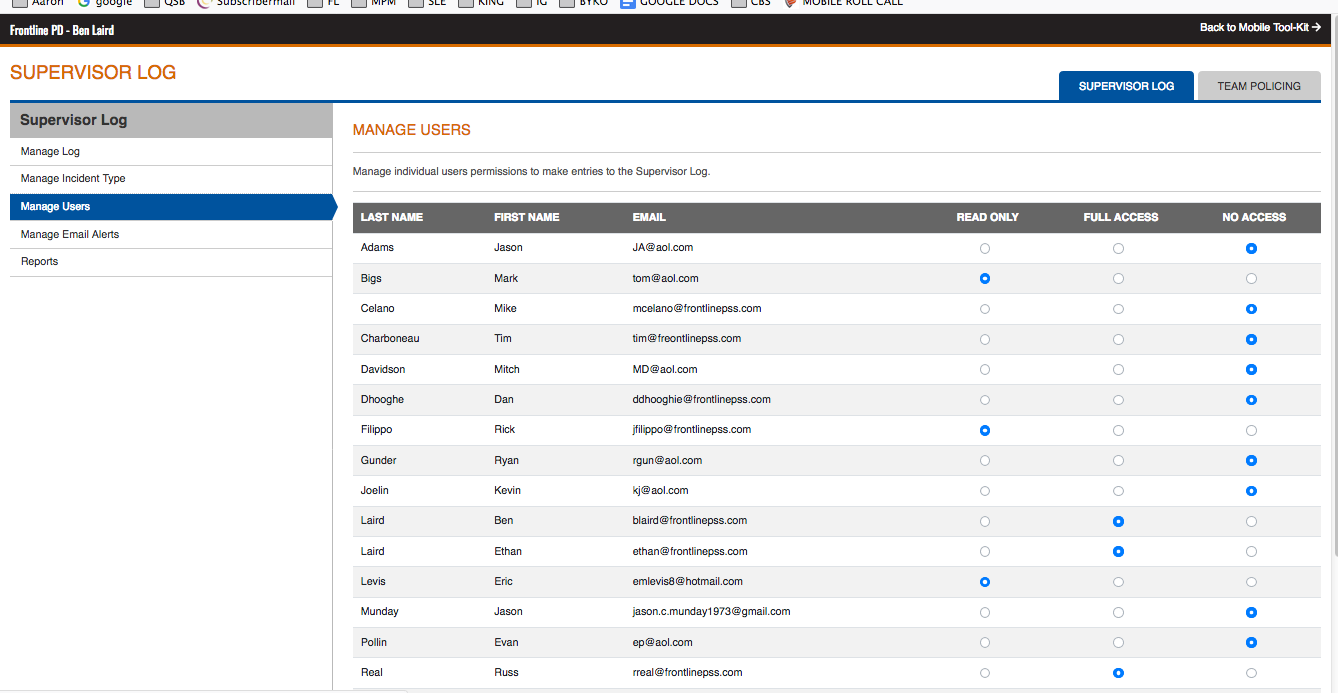Change Ben Laird to Read Only

[x=985, y=522]
